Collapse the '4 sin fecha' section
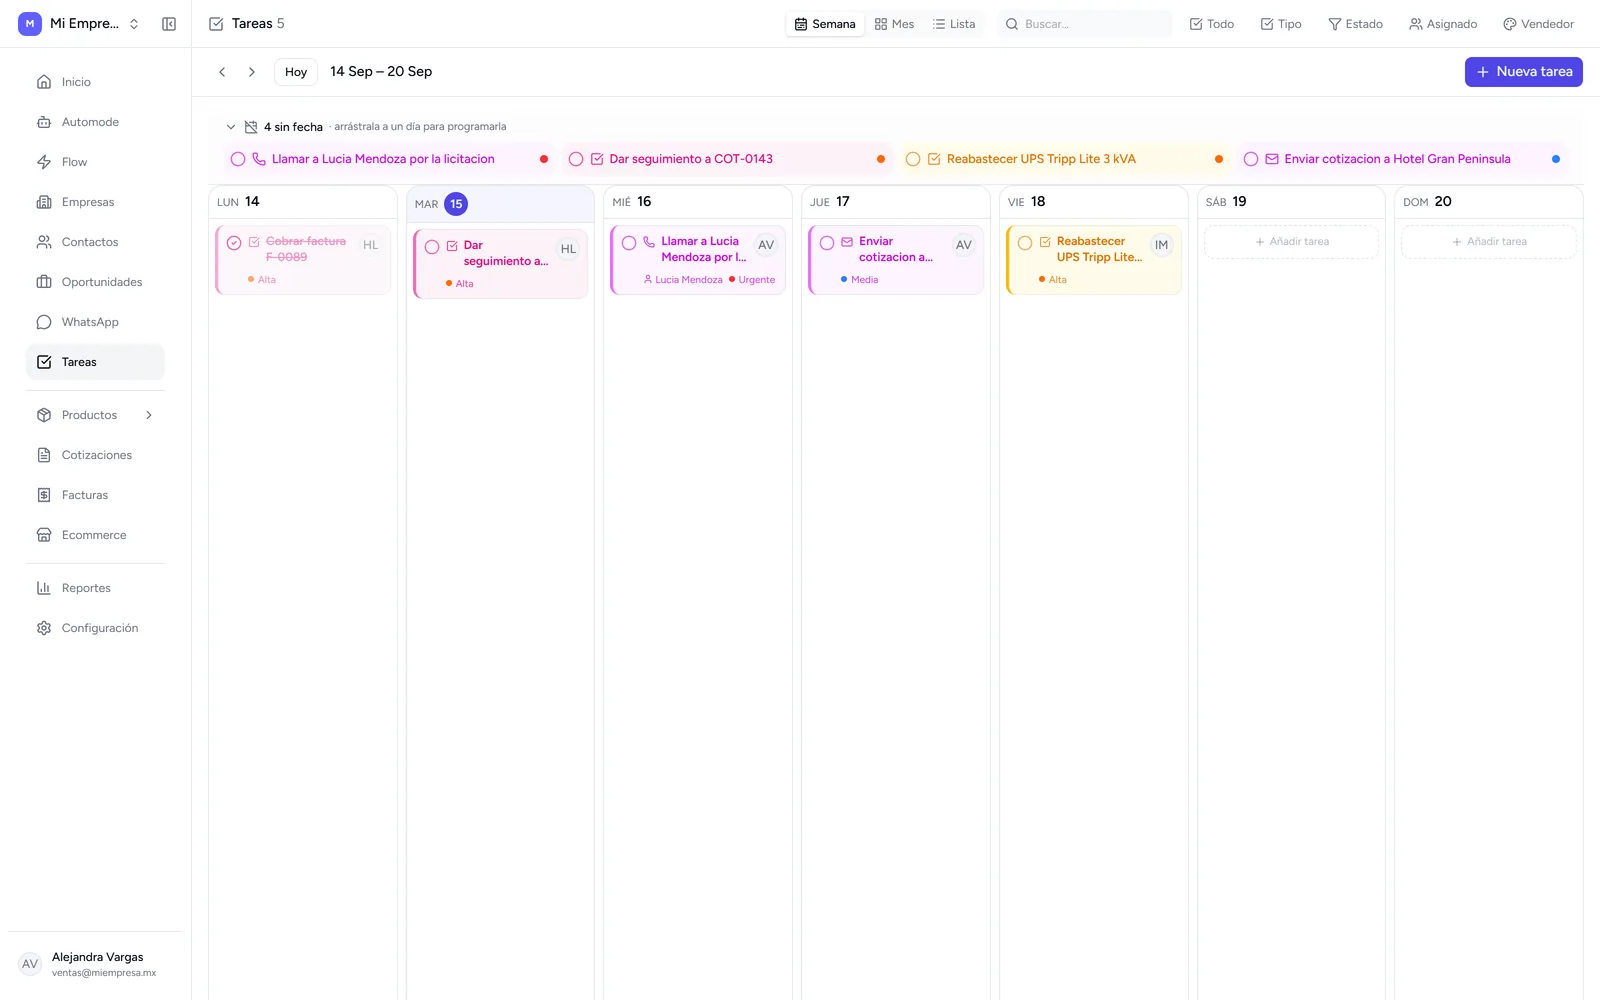Screen dimensions: 1600x1000 click(x=231, y=127)
